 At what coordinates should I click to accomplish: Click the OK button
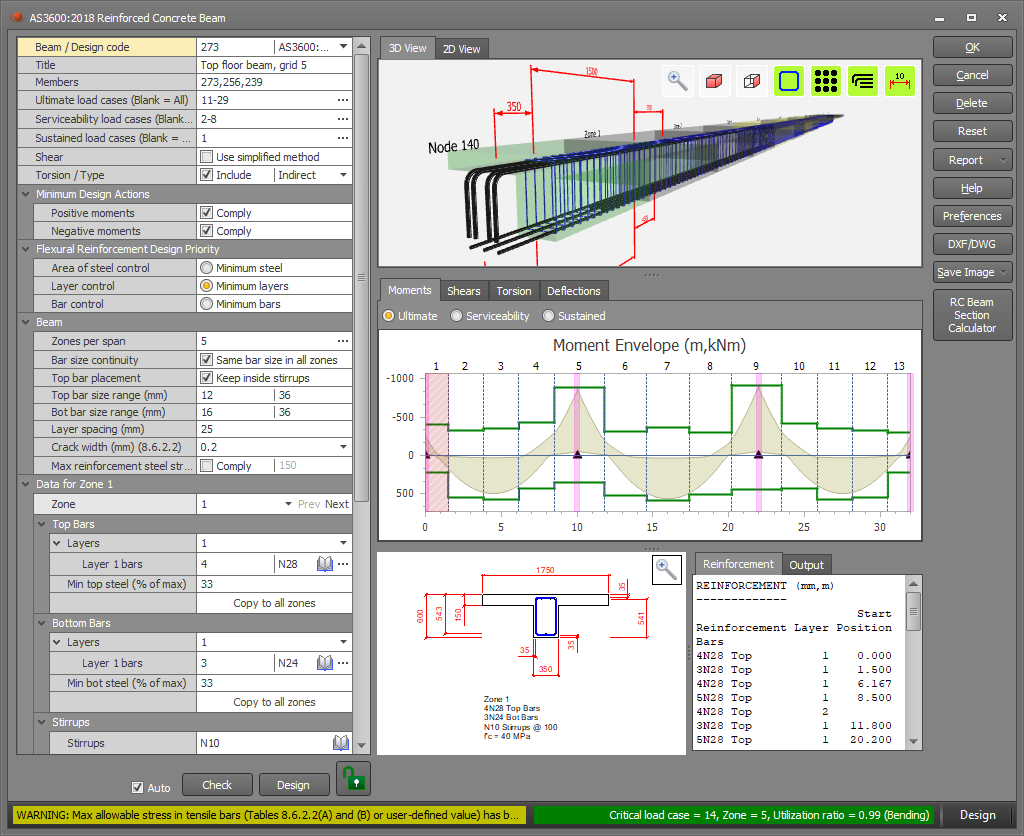[x=972, y=47]
